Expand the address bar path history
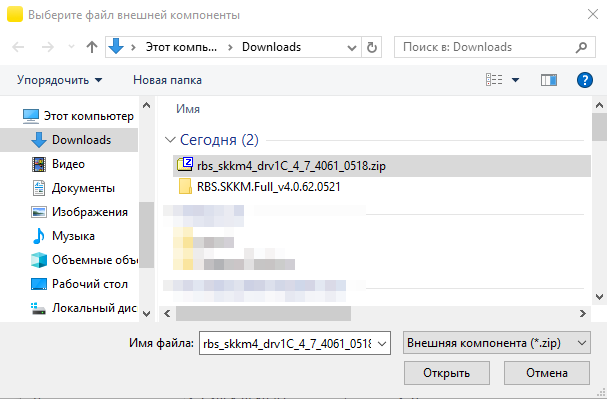 pos(352,48)
